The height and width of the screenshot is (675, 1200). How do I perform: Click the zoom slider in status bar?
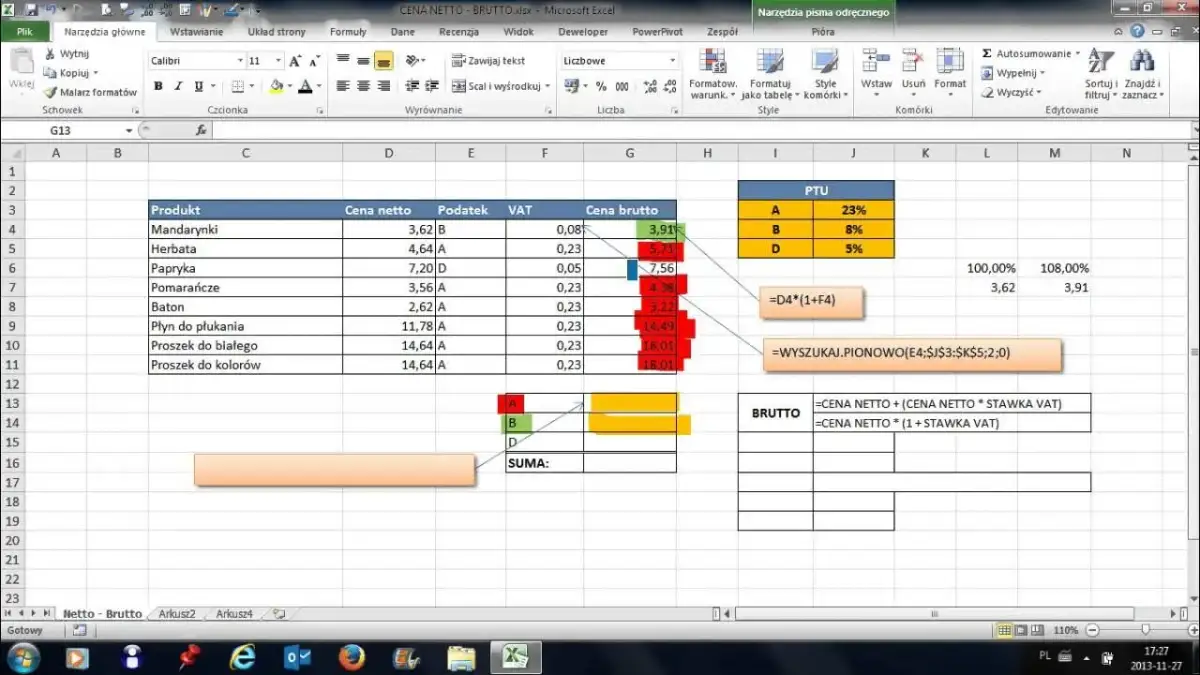pyautogui.click(x=1145, y=630)
